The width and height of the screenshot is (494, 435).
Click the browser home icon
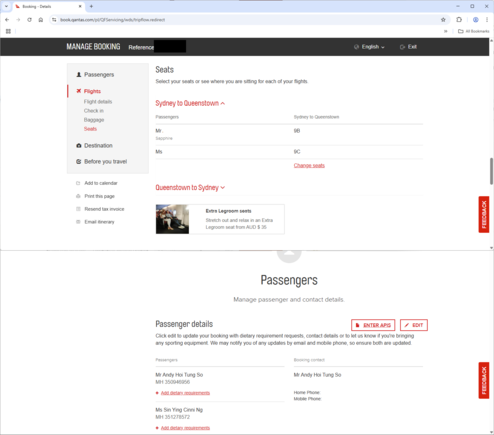point(41,20)
